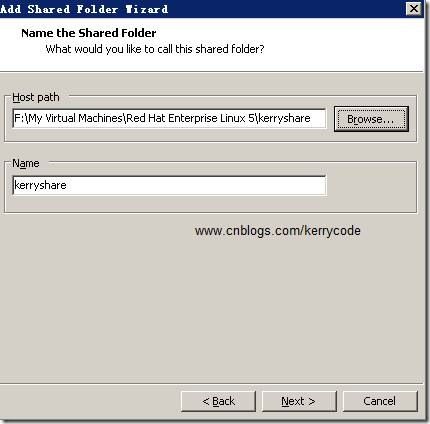Close the wizard using the X button

[x=414, y=8]
